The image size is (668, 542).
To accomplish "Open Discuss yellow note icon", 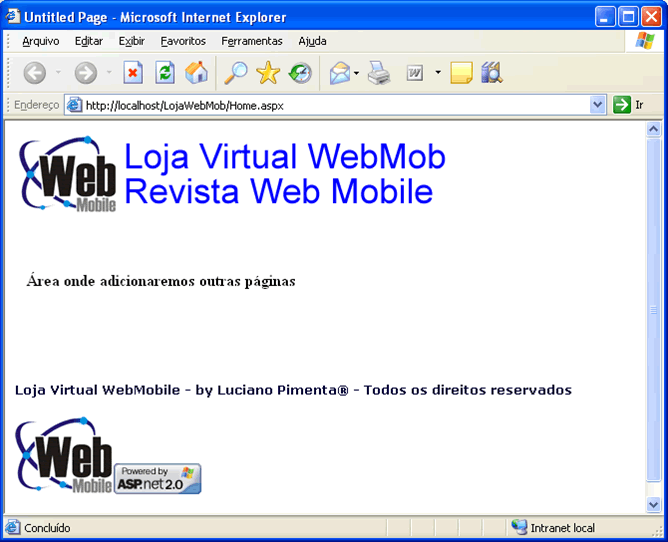I will pyautogui.click(x=461, y=73).
